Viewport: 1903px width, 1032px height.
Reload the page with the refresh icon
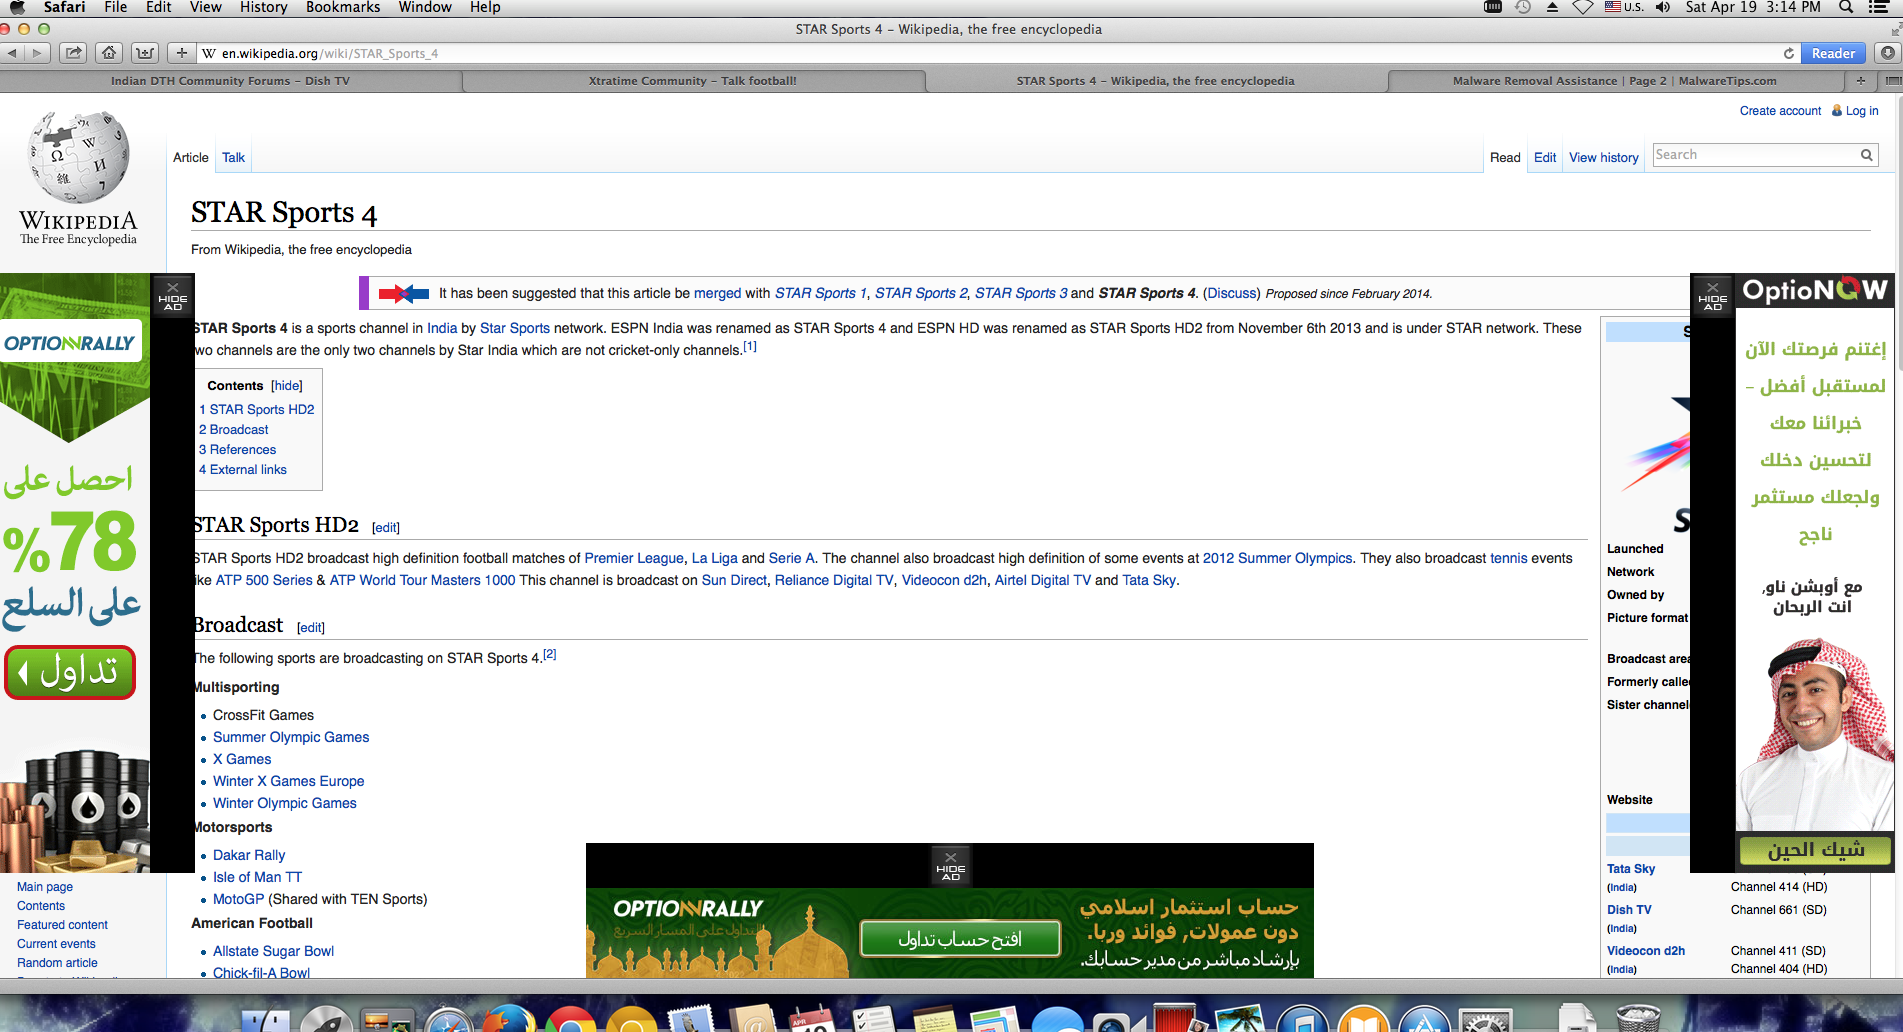click(1789, 53)
